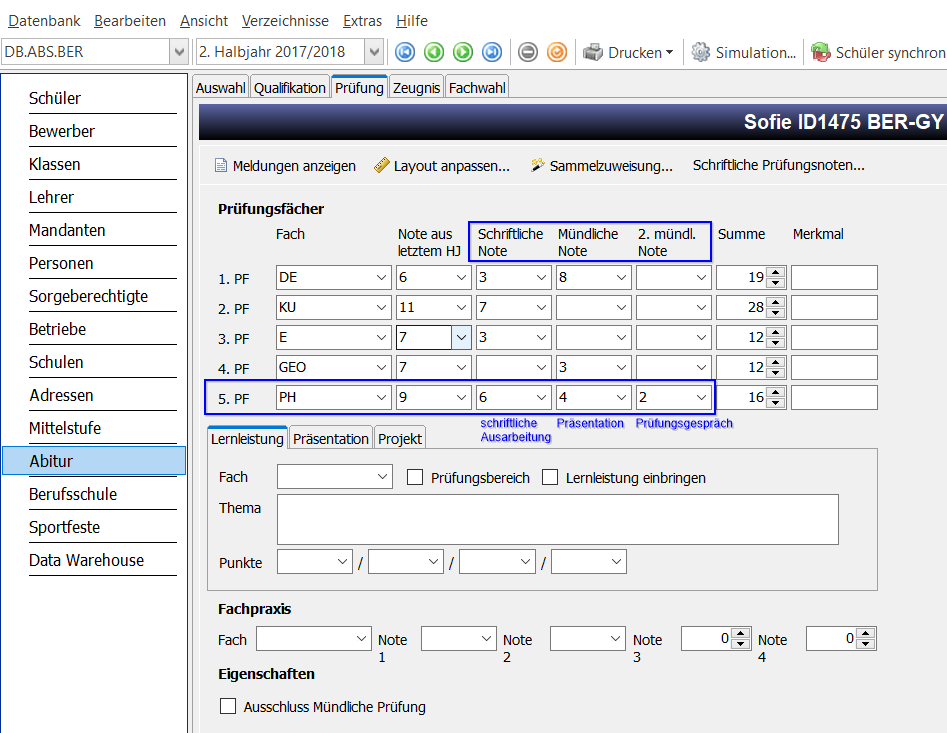The image size is (947, 733).
Task: Toggle Prüfungsbereich checkbox
Action: pos(415,478)
